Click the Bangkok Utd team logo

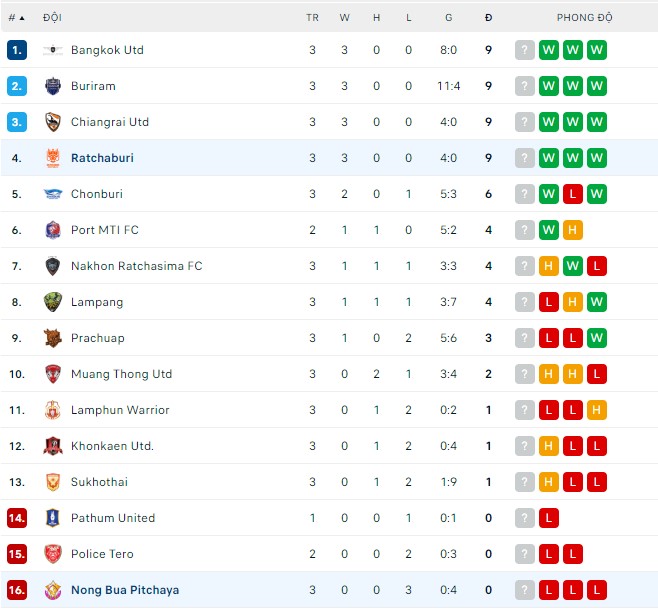click(53, 50)
